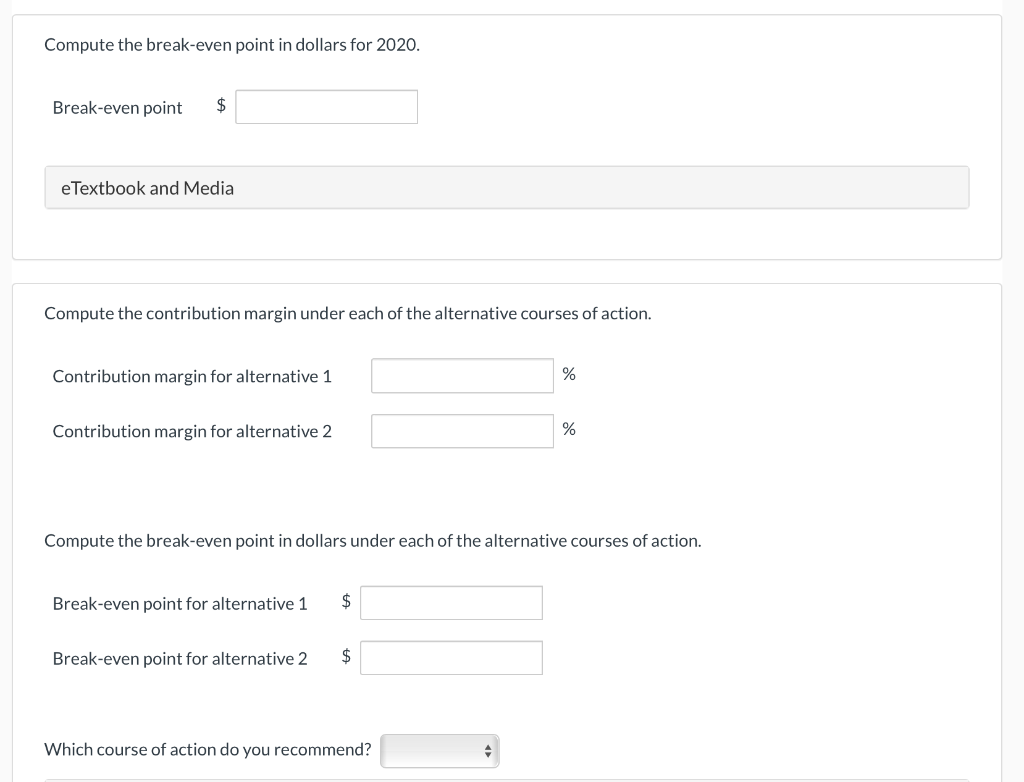1024x782 pixels.
Task: Focus the Contribution margin for alternative 2 field
Action: pos(462,431)
